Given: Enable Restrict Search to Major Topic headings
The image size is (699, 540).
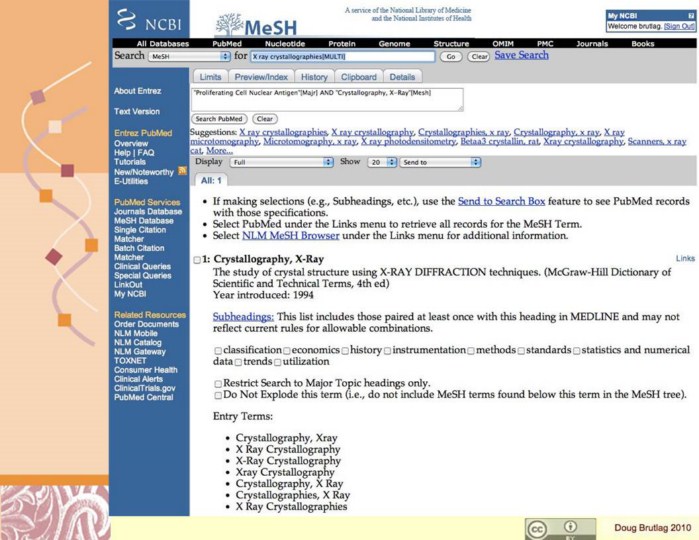Looking at the screenshot, I should (x=218, y=383).
